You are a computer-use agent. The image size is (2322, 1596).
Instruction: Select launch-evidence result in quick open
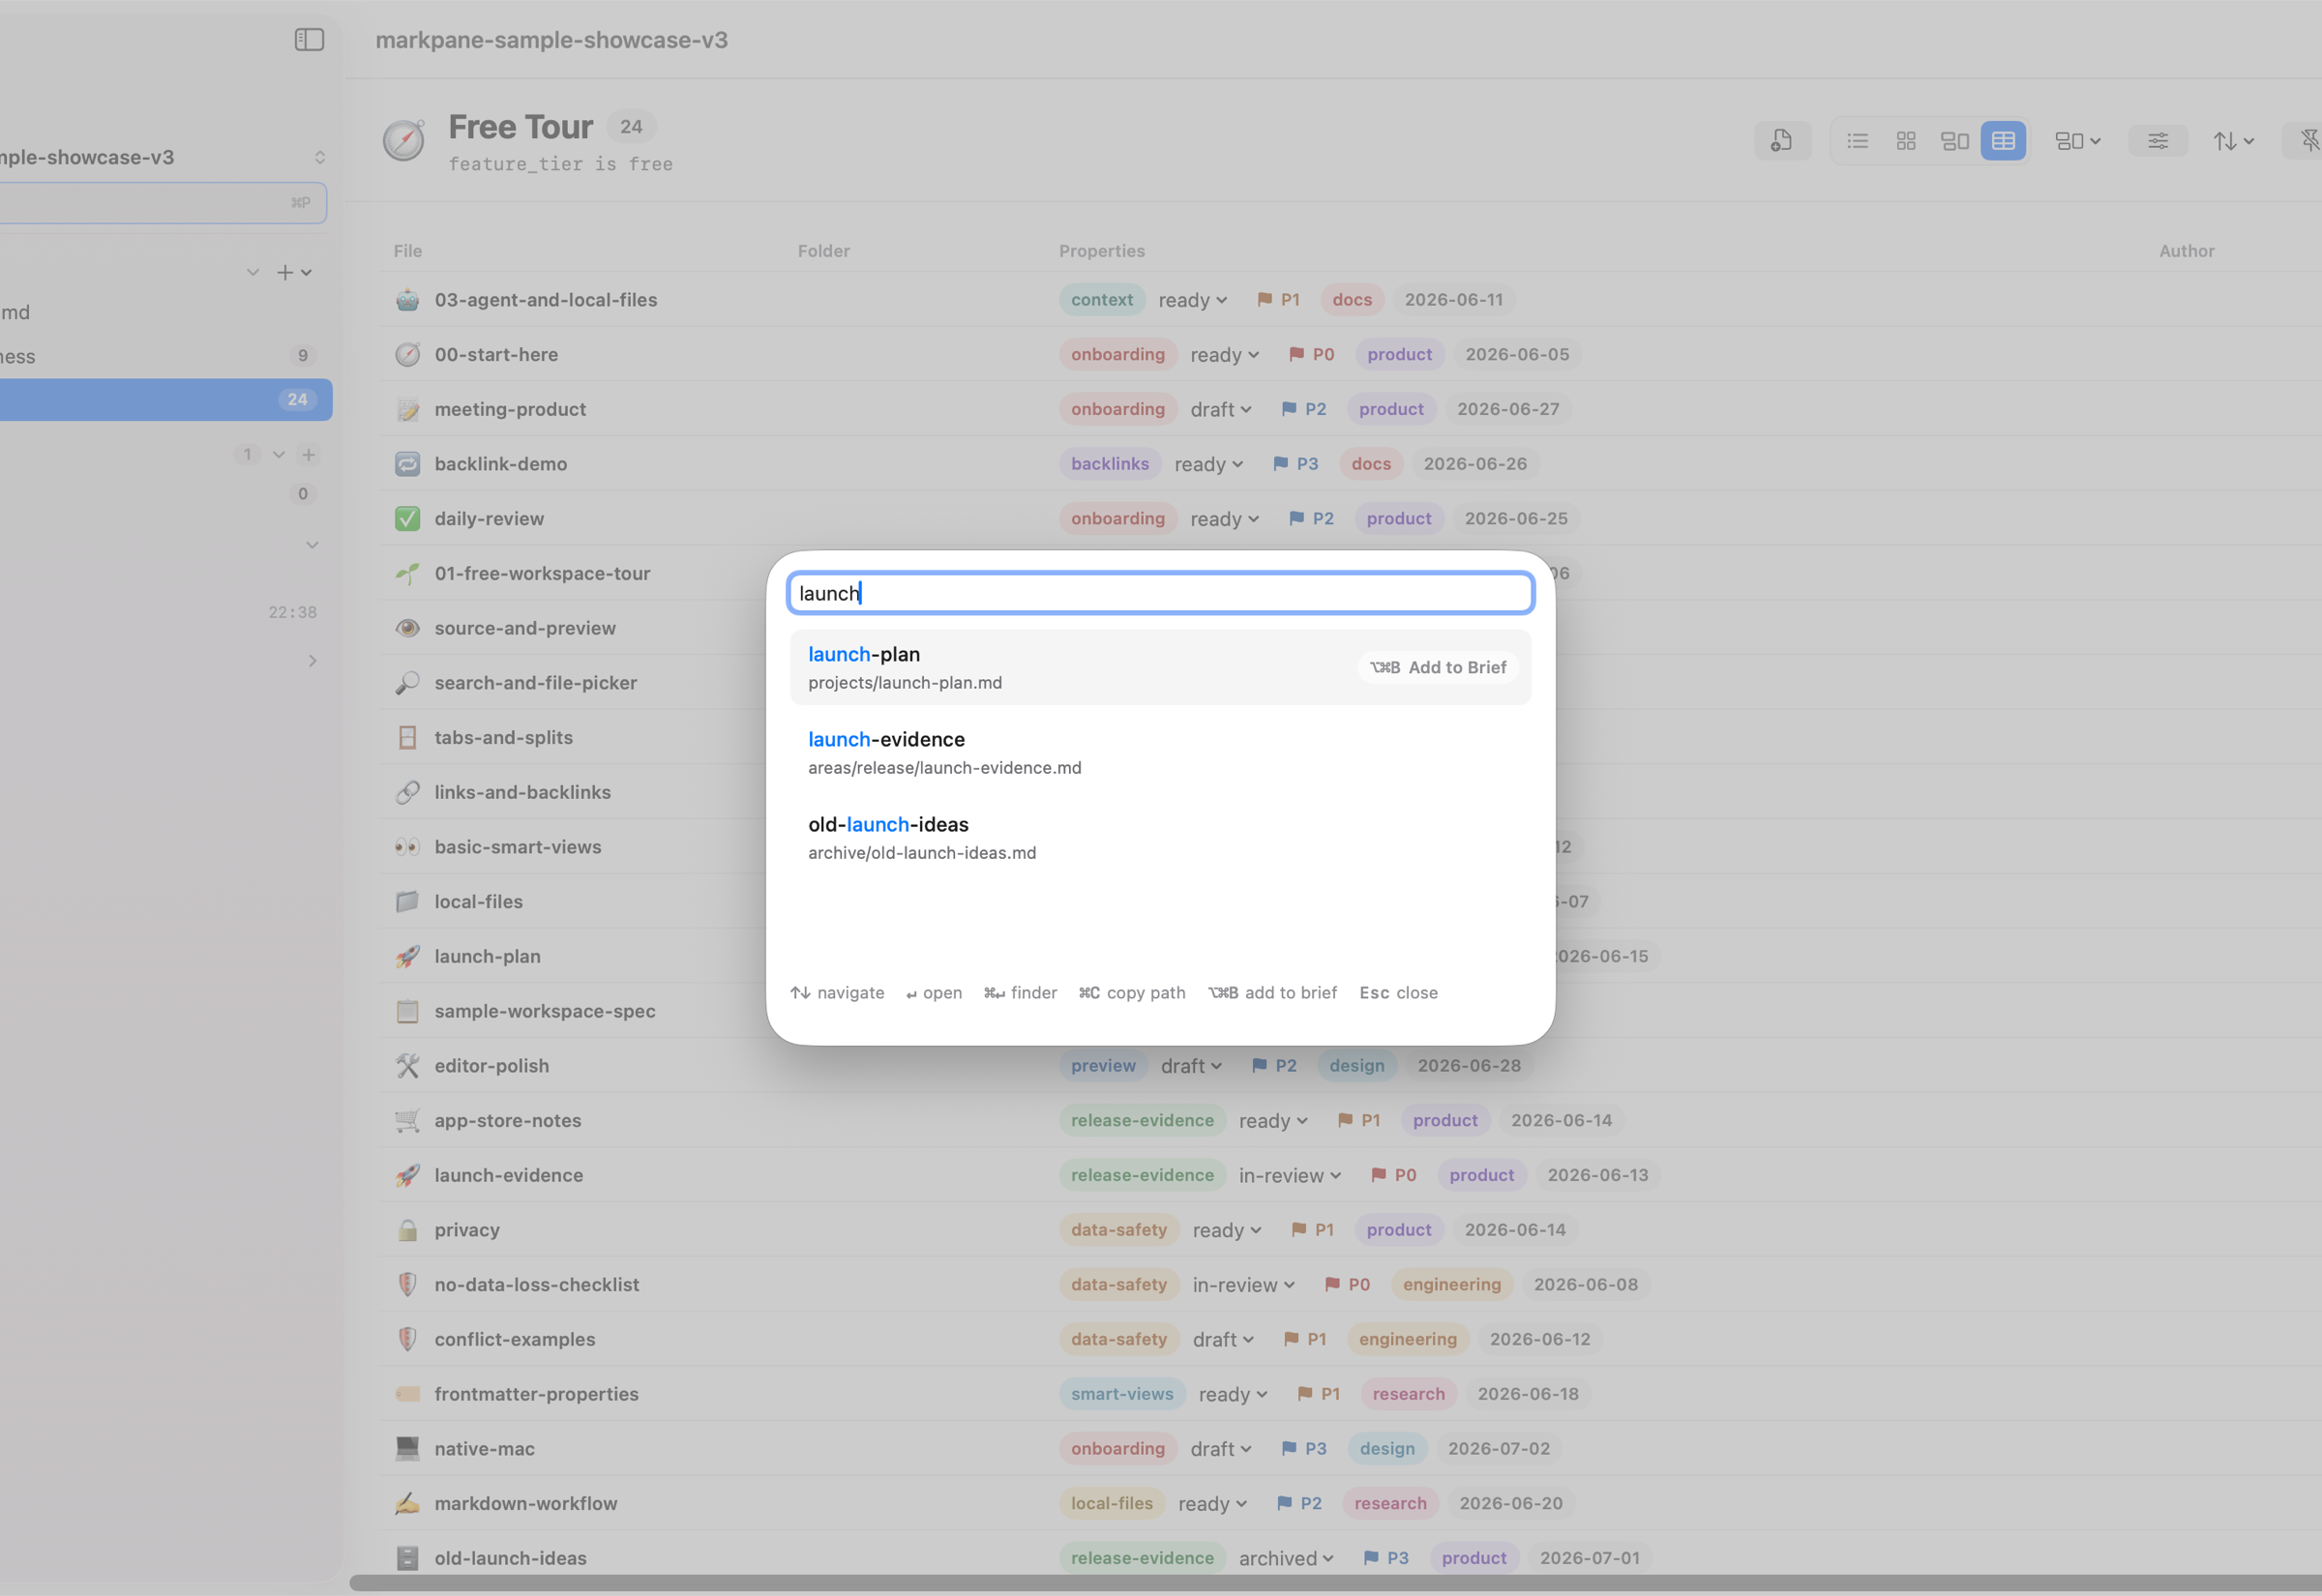coord(1161,753)
